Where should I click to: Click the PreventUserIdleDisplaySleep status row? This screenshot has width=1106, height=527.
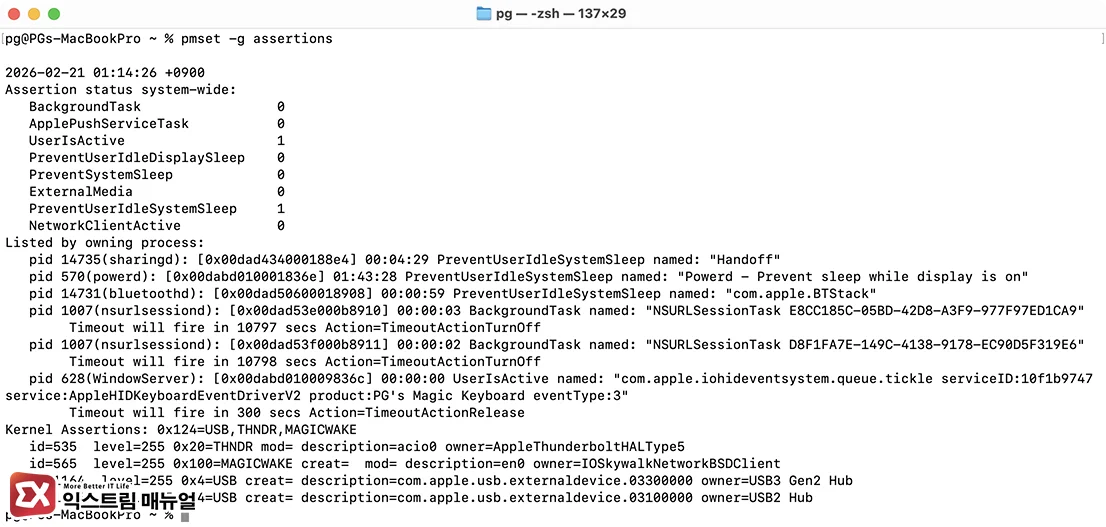coord(156,157)
